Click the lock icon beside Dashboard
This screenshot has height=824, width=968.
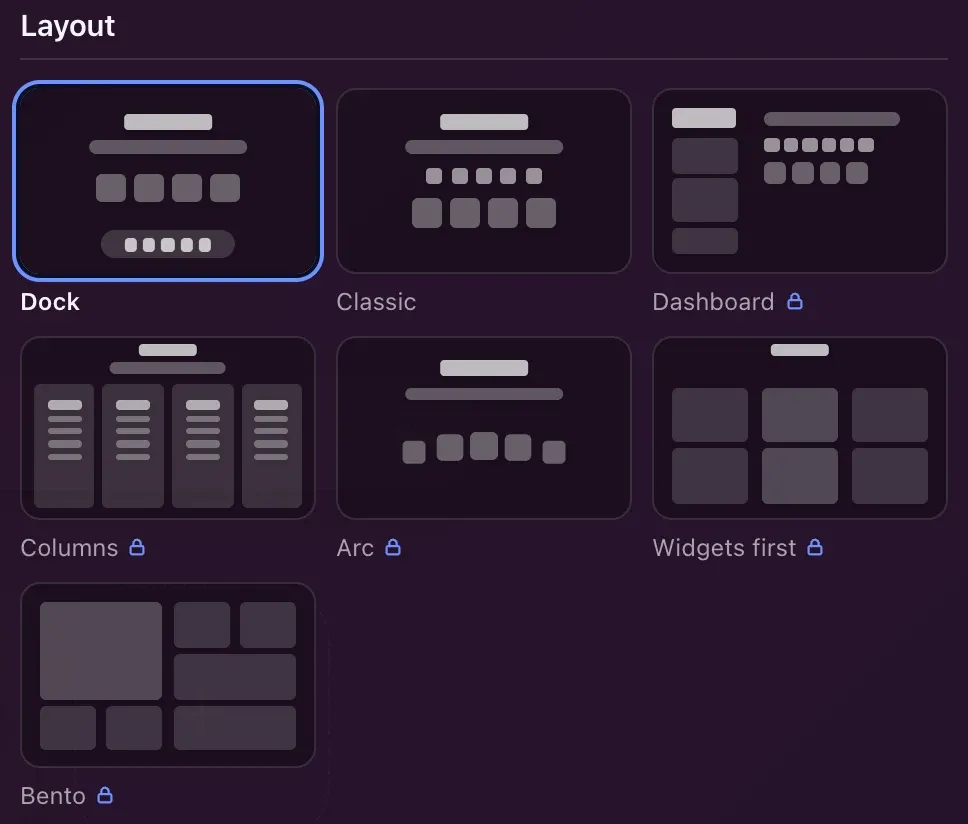point(795,301)
